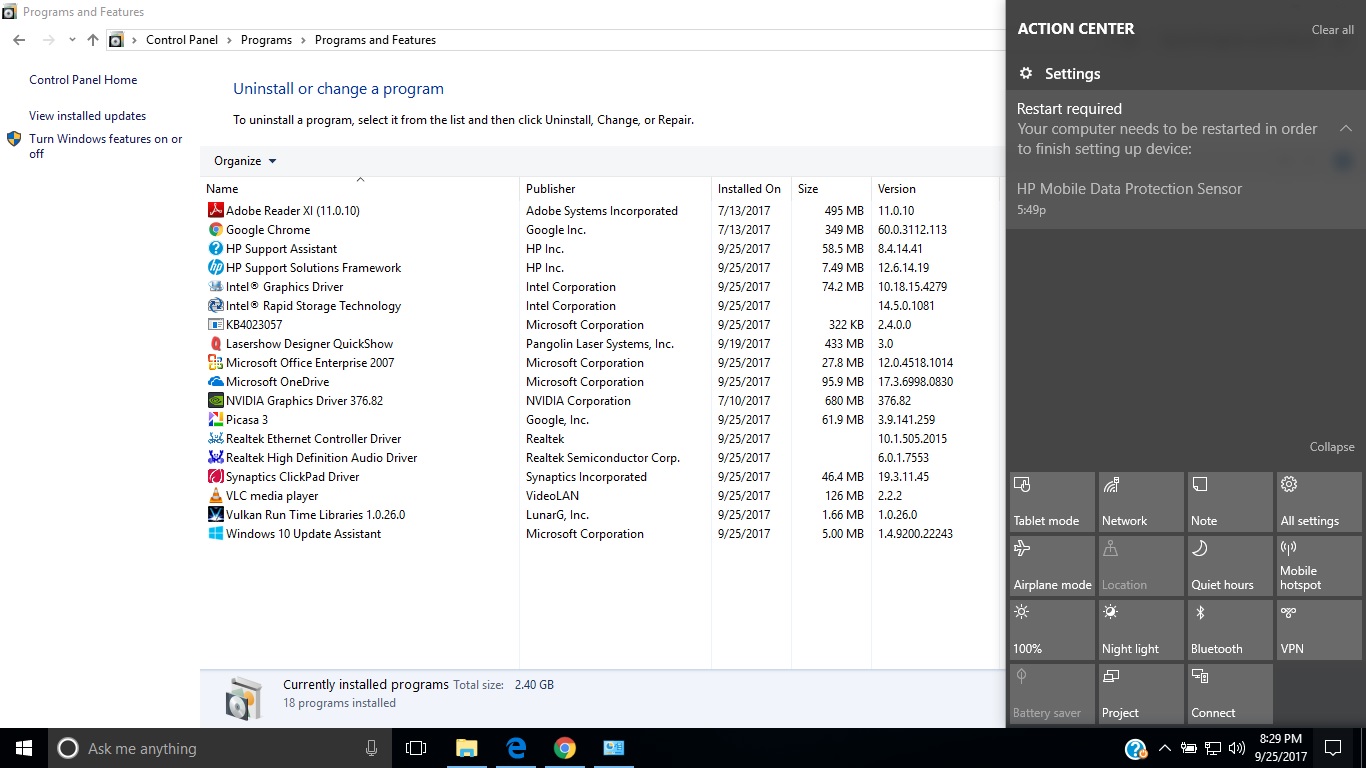Open View installed updates link
This screenshot has height=768, width=1366.
click(x=87, y=116)
